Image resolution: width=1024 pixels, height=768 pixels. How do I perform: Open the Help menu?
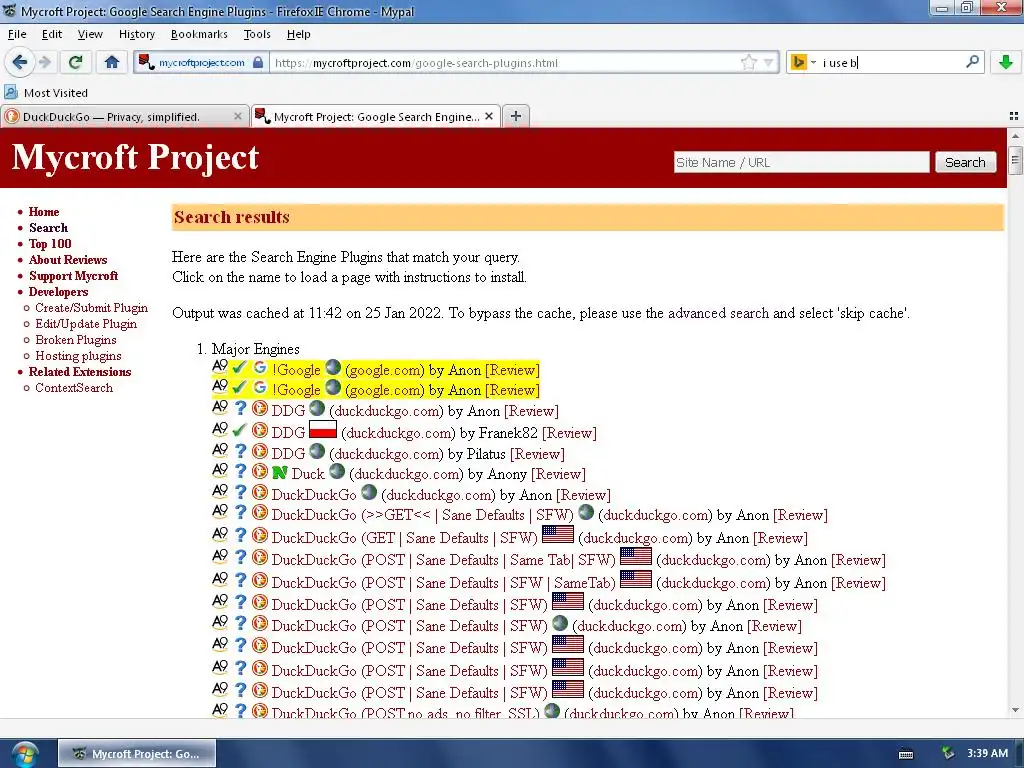click(x=298, y=34)
